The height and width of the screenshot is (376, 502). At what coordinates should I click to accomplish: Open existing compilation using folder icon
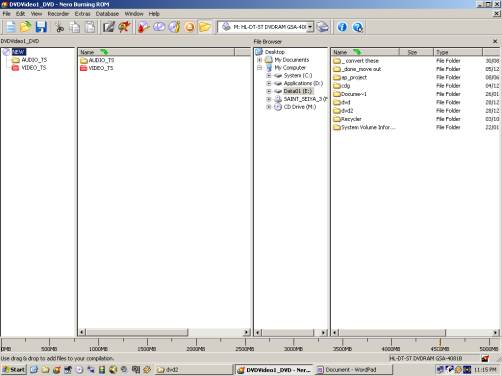pyautogui.click(x=26, y=27)
